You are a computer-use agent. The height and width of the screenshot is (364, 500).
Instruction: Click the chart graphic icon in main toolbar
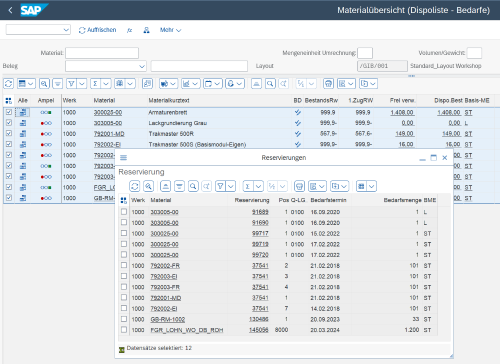tap(186, 83)
